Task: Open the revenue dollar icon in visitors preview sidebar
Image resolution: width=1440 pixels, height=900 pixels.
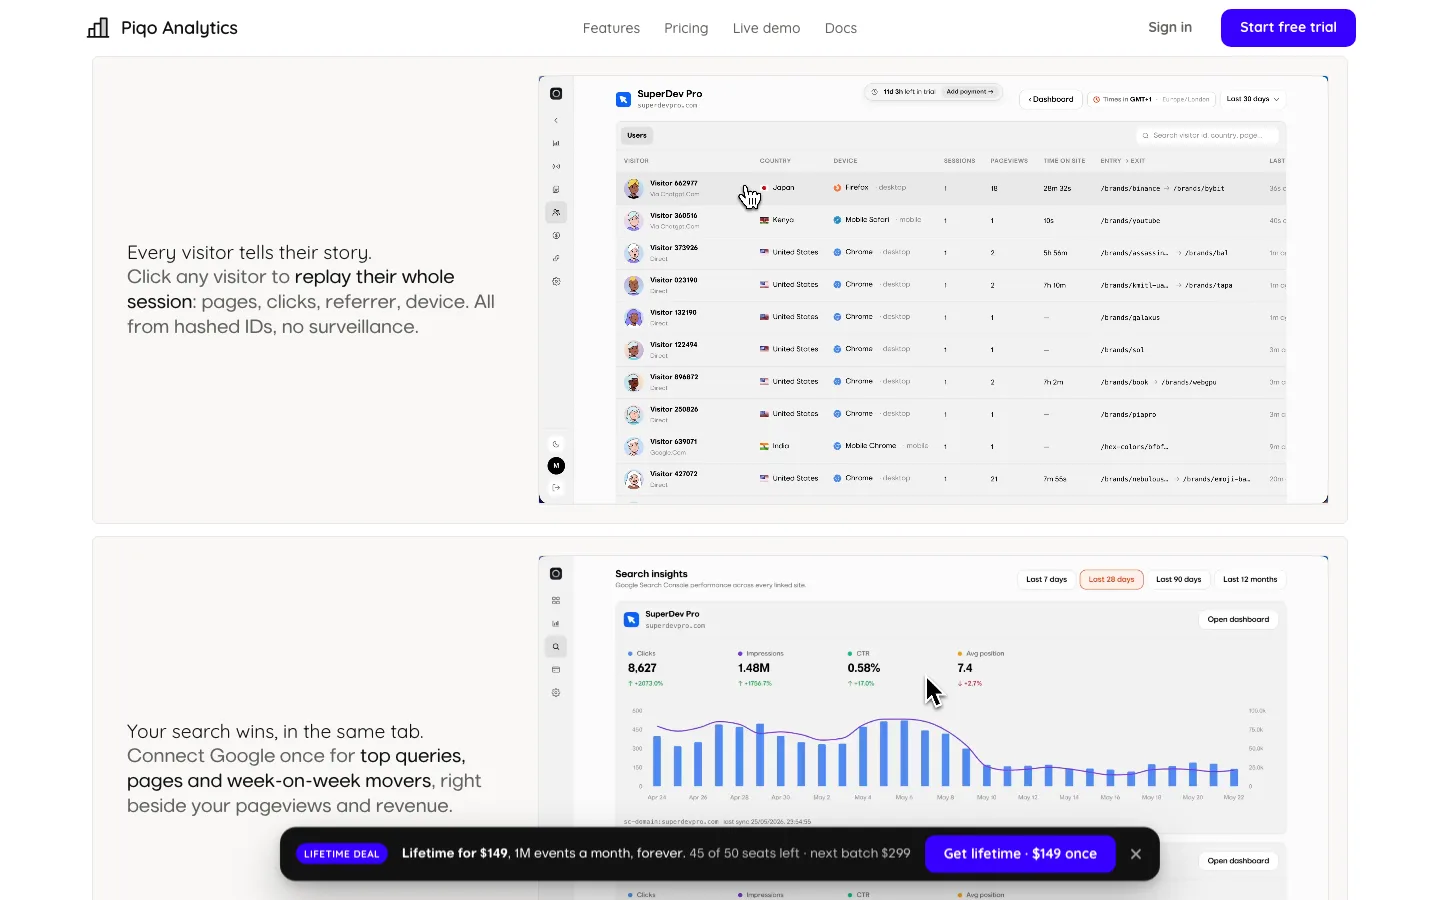Action: [x=556, y=236]
